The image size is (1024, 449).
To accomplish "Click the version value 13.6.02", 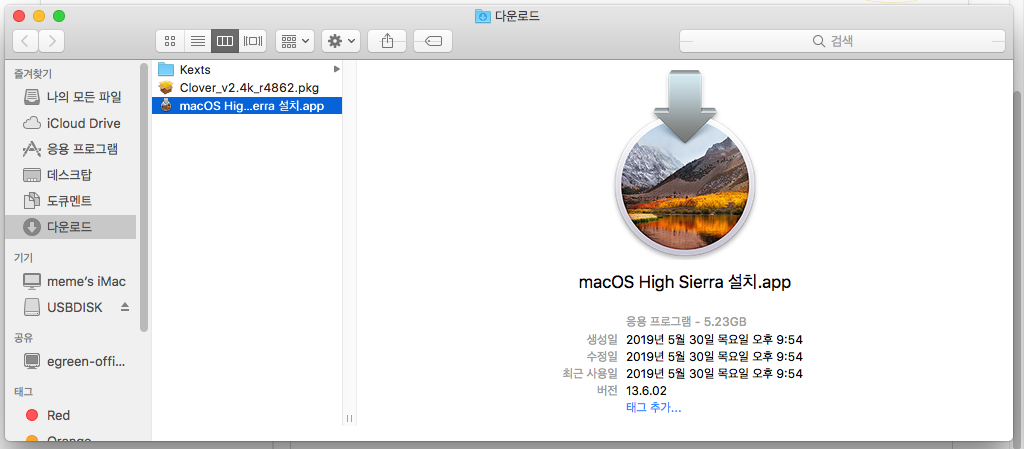I will coord(646,390).
